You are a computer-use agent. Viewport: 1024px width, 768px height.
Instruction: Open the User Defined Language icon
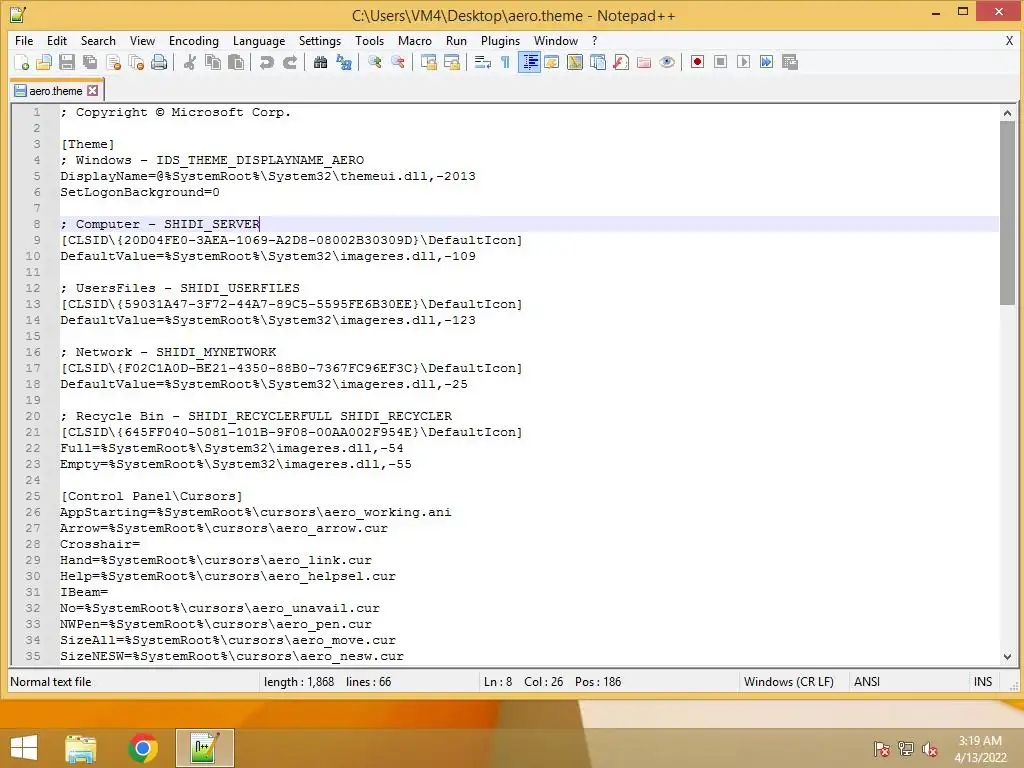point(552,62)
